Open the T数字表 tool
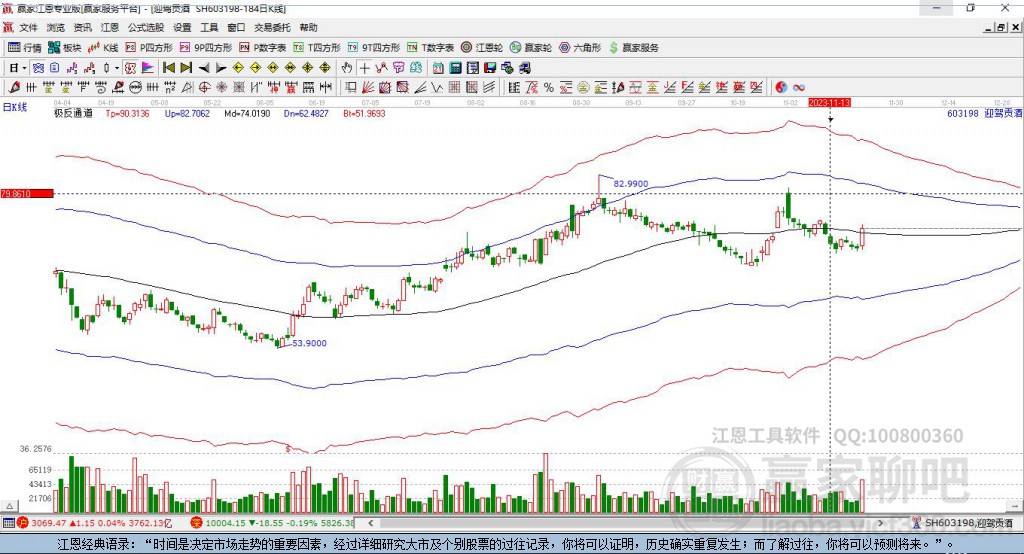 pos(430,48)
